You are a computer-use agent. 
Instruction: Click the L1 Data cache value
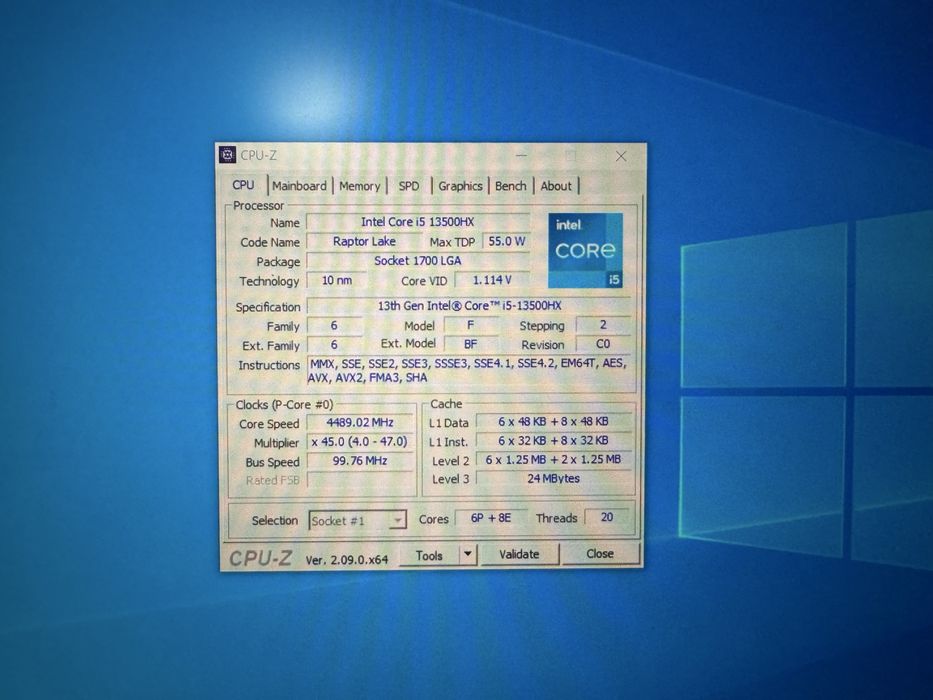[x=553, y=421]
